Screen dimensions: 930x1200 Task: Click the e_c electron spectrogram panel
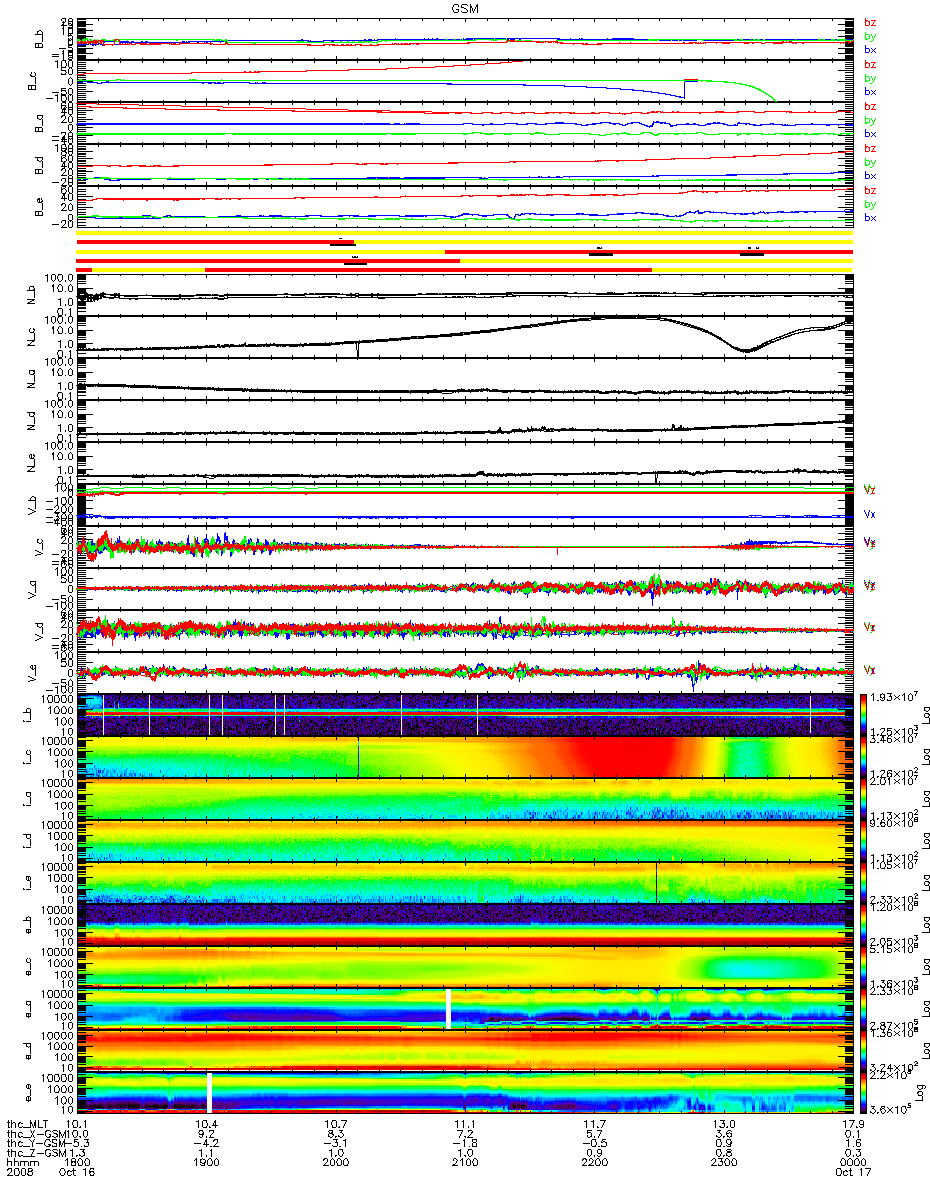465,966
